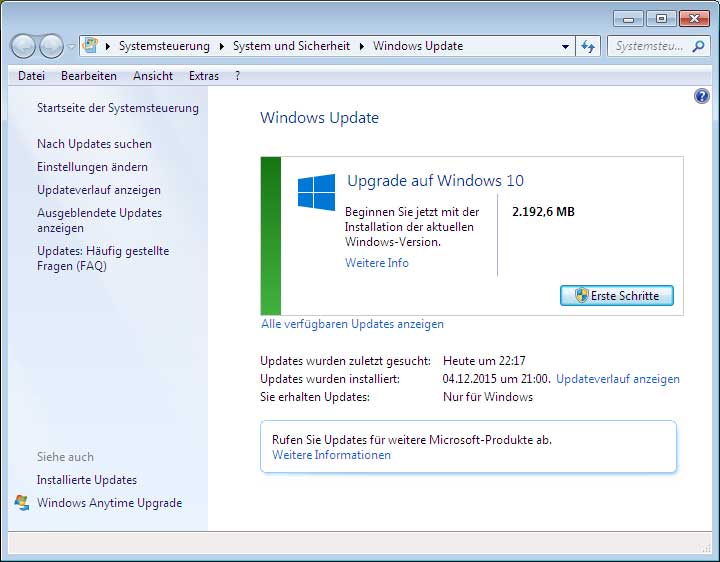Open the Ansicht menu

(x=153, y=76)
